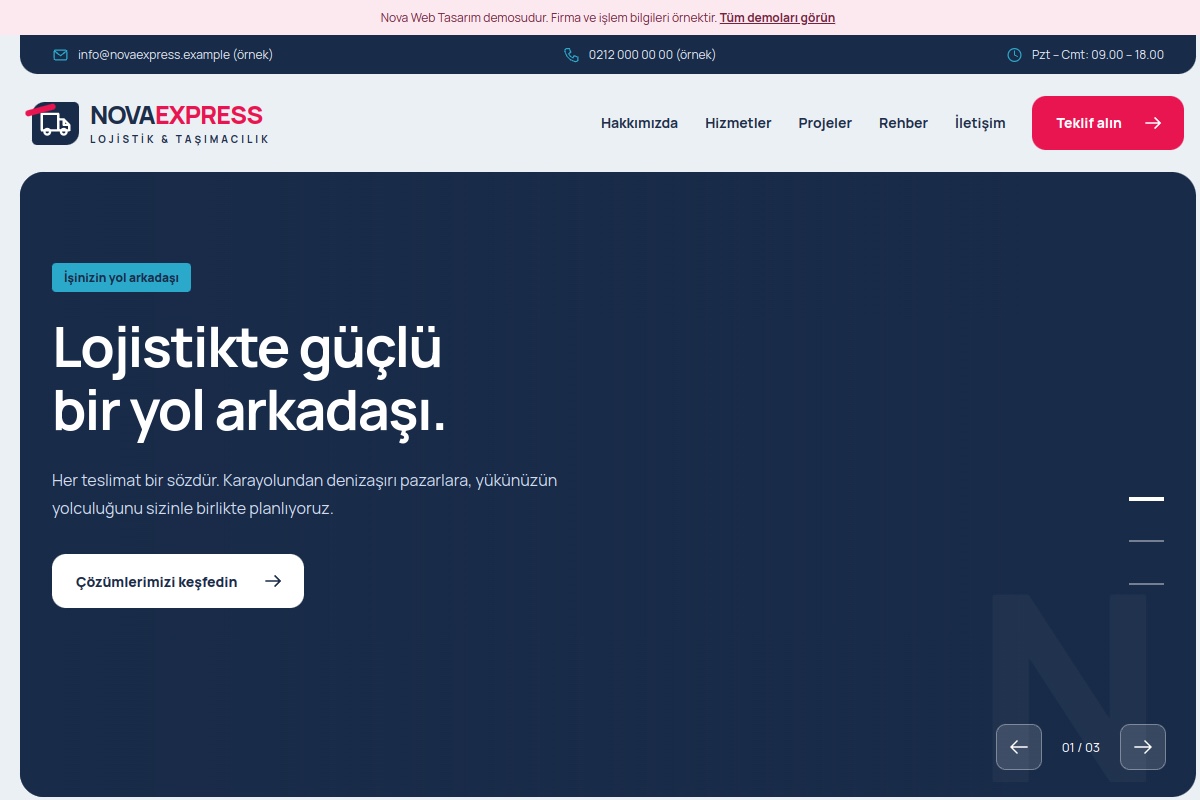Click Çözümlerimizi keşfedin button
This screenshot has width=1200, height=800.
click(x=178, y=581)
